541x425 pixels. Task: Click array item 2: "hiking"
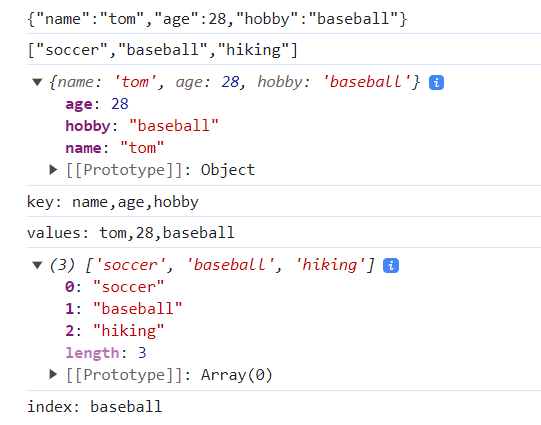pos(115,330)
